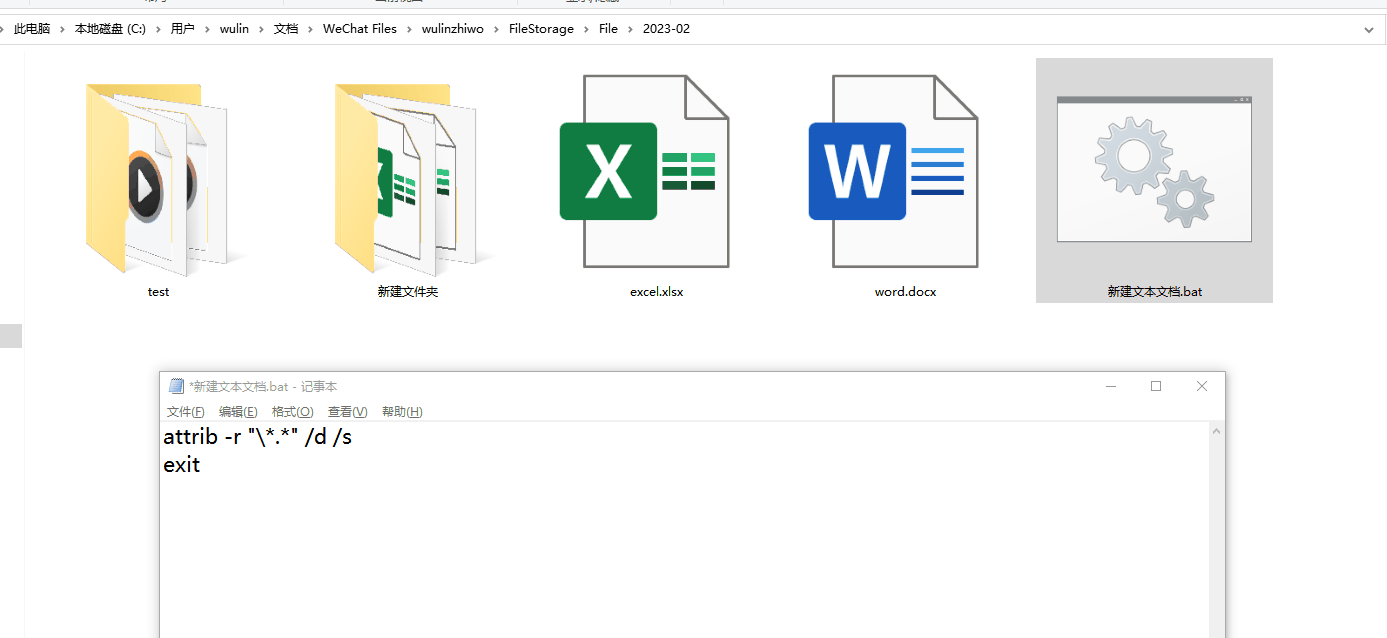Go to File in the address path
This screenshot has height=638, width=1387.
point(608,29)
